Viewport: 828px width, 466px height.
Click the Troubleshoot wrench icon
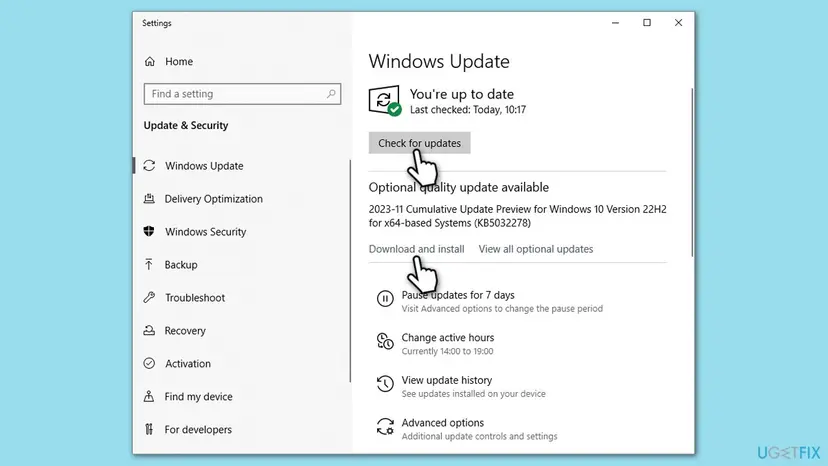(149, 297)
